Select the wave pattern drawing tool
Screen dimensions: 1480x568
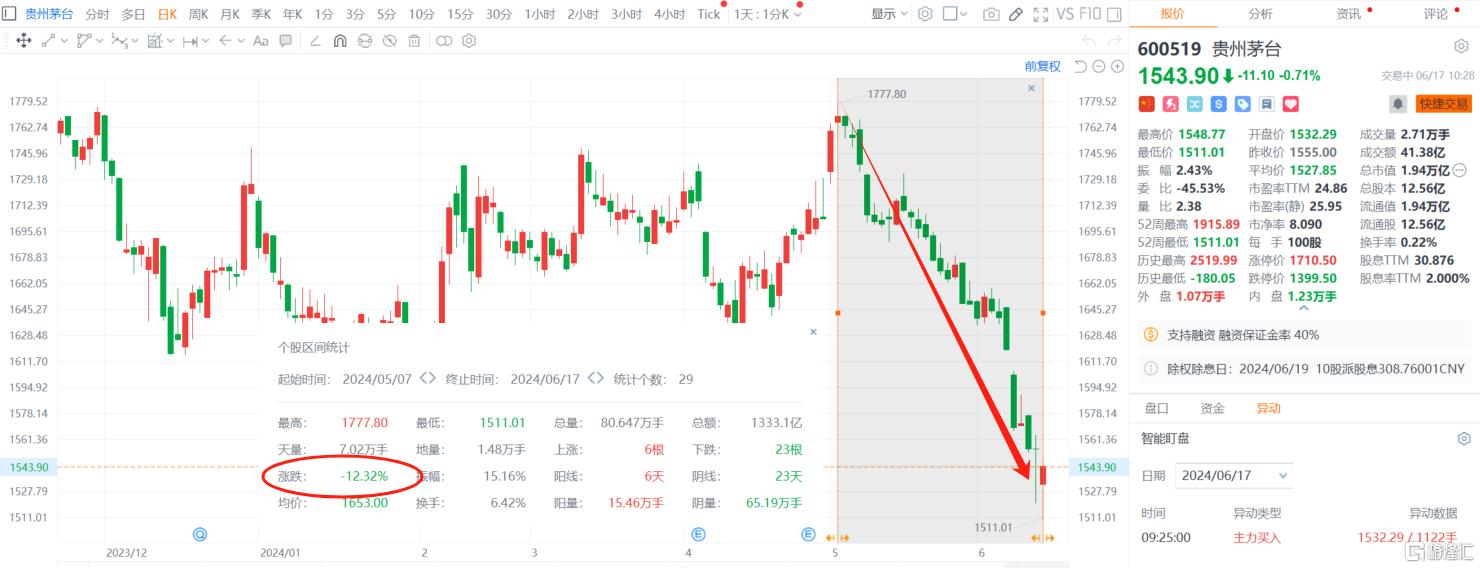[120, 41]
